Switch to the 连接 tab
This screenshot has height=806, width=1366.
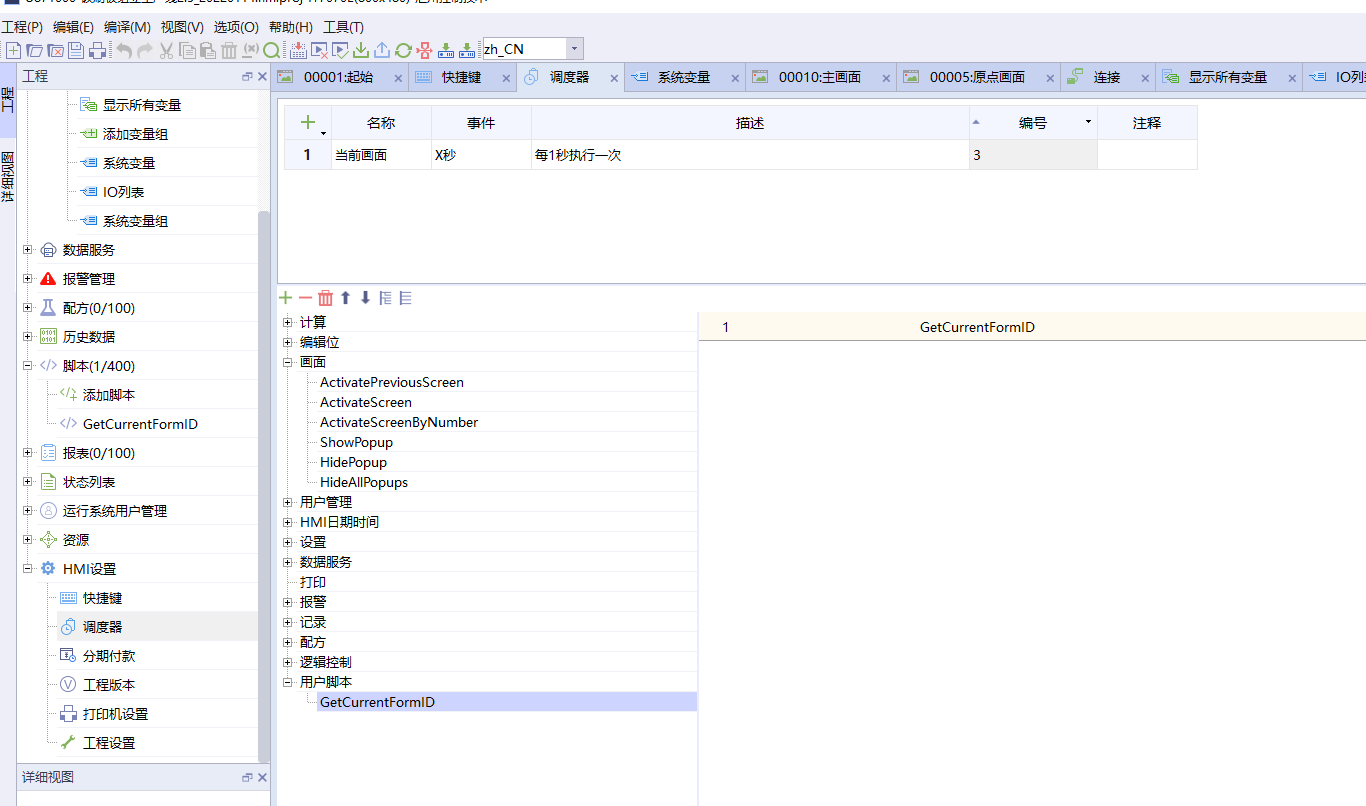(1107, 77)
